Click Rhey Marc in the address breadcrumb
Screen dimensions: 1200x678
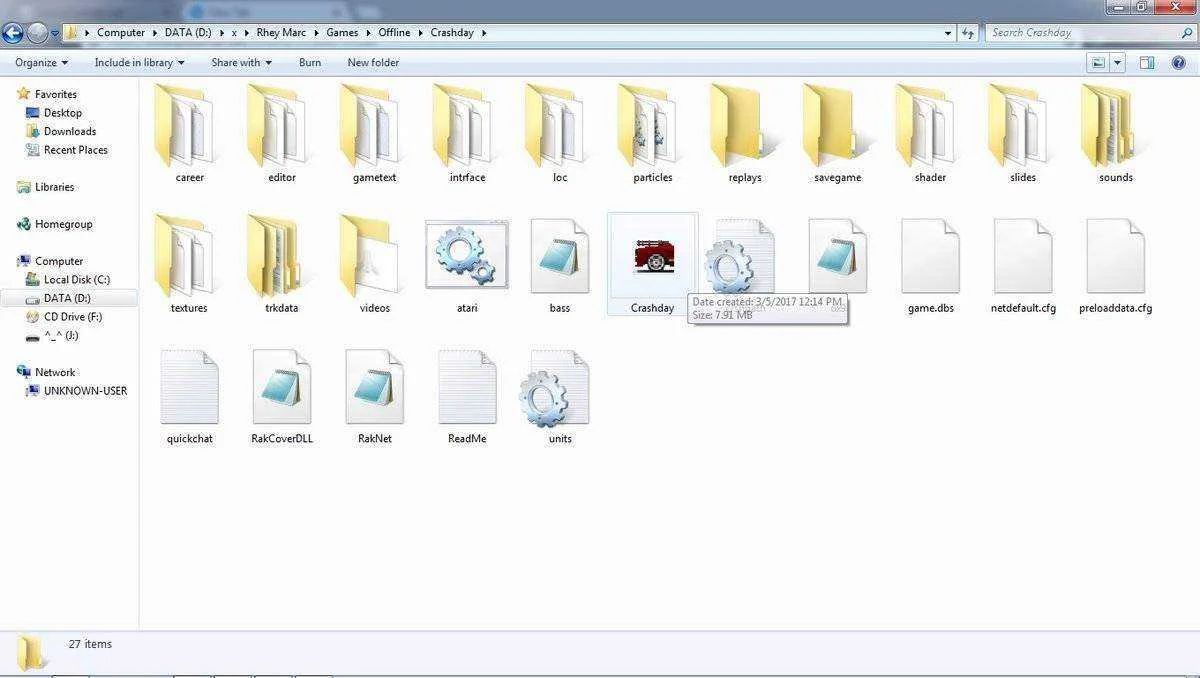(x=282, y=32)
